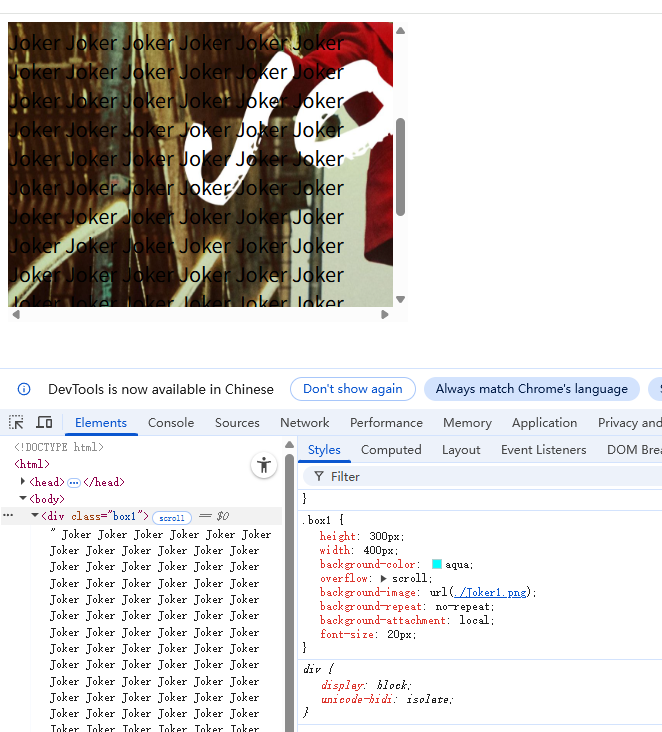Select the Event Listeners subtab
This screenshot has height=732, width=662.
543,450
